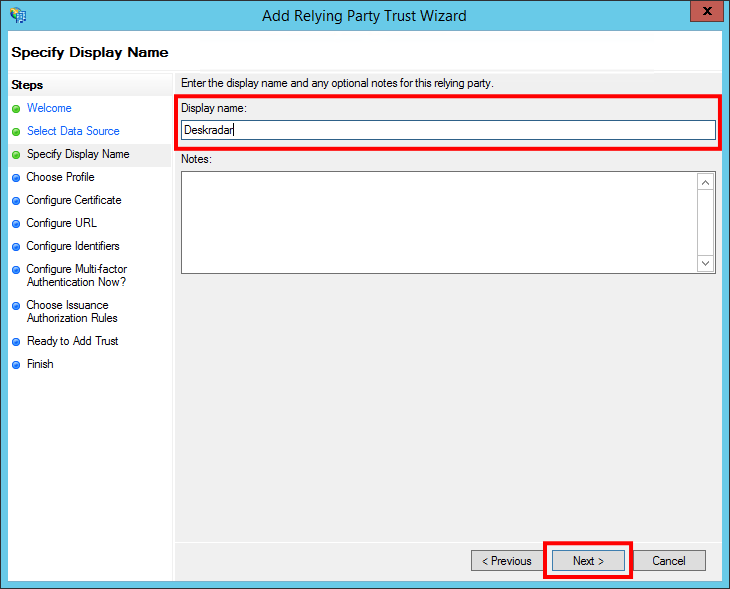Screen dimensions: 730x589
Task: Click the green bullet beside Welcome
Action: (16, 109)
